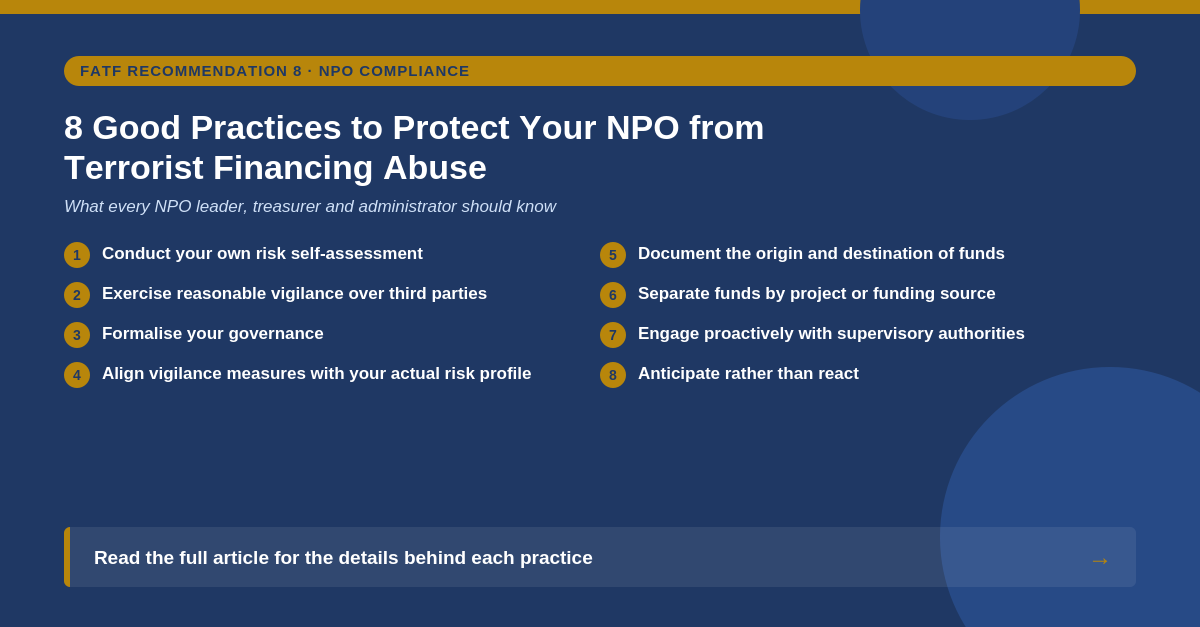Click the '8 Good Practices' main headline
1200x627 pixels.
point(414,147)
